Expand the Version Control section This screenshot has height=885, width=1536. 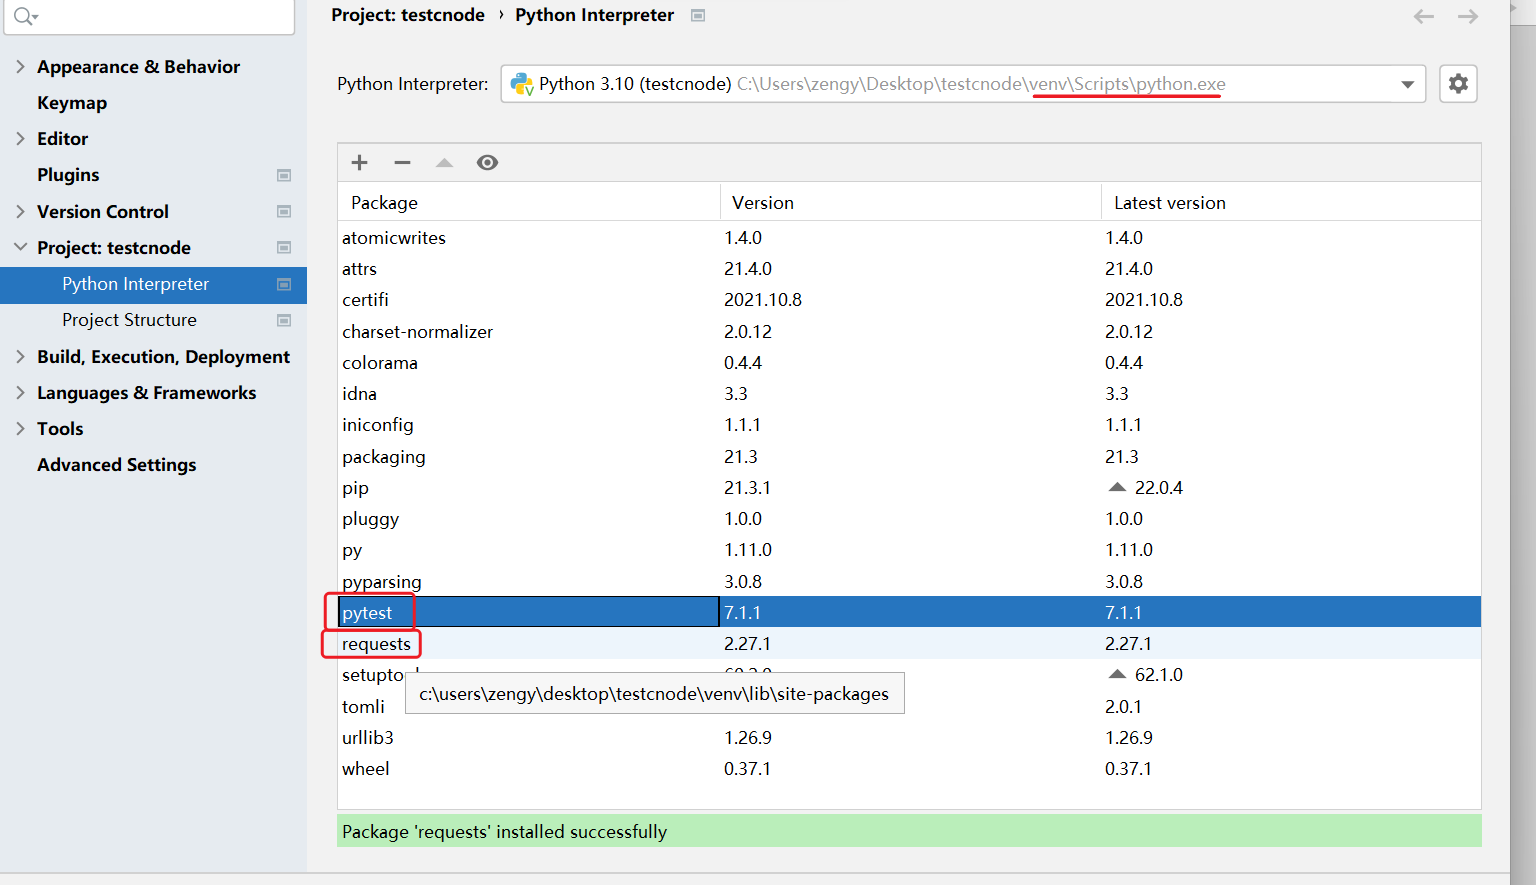pos(20,211)
